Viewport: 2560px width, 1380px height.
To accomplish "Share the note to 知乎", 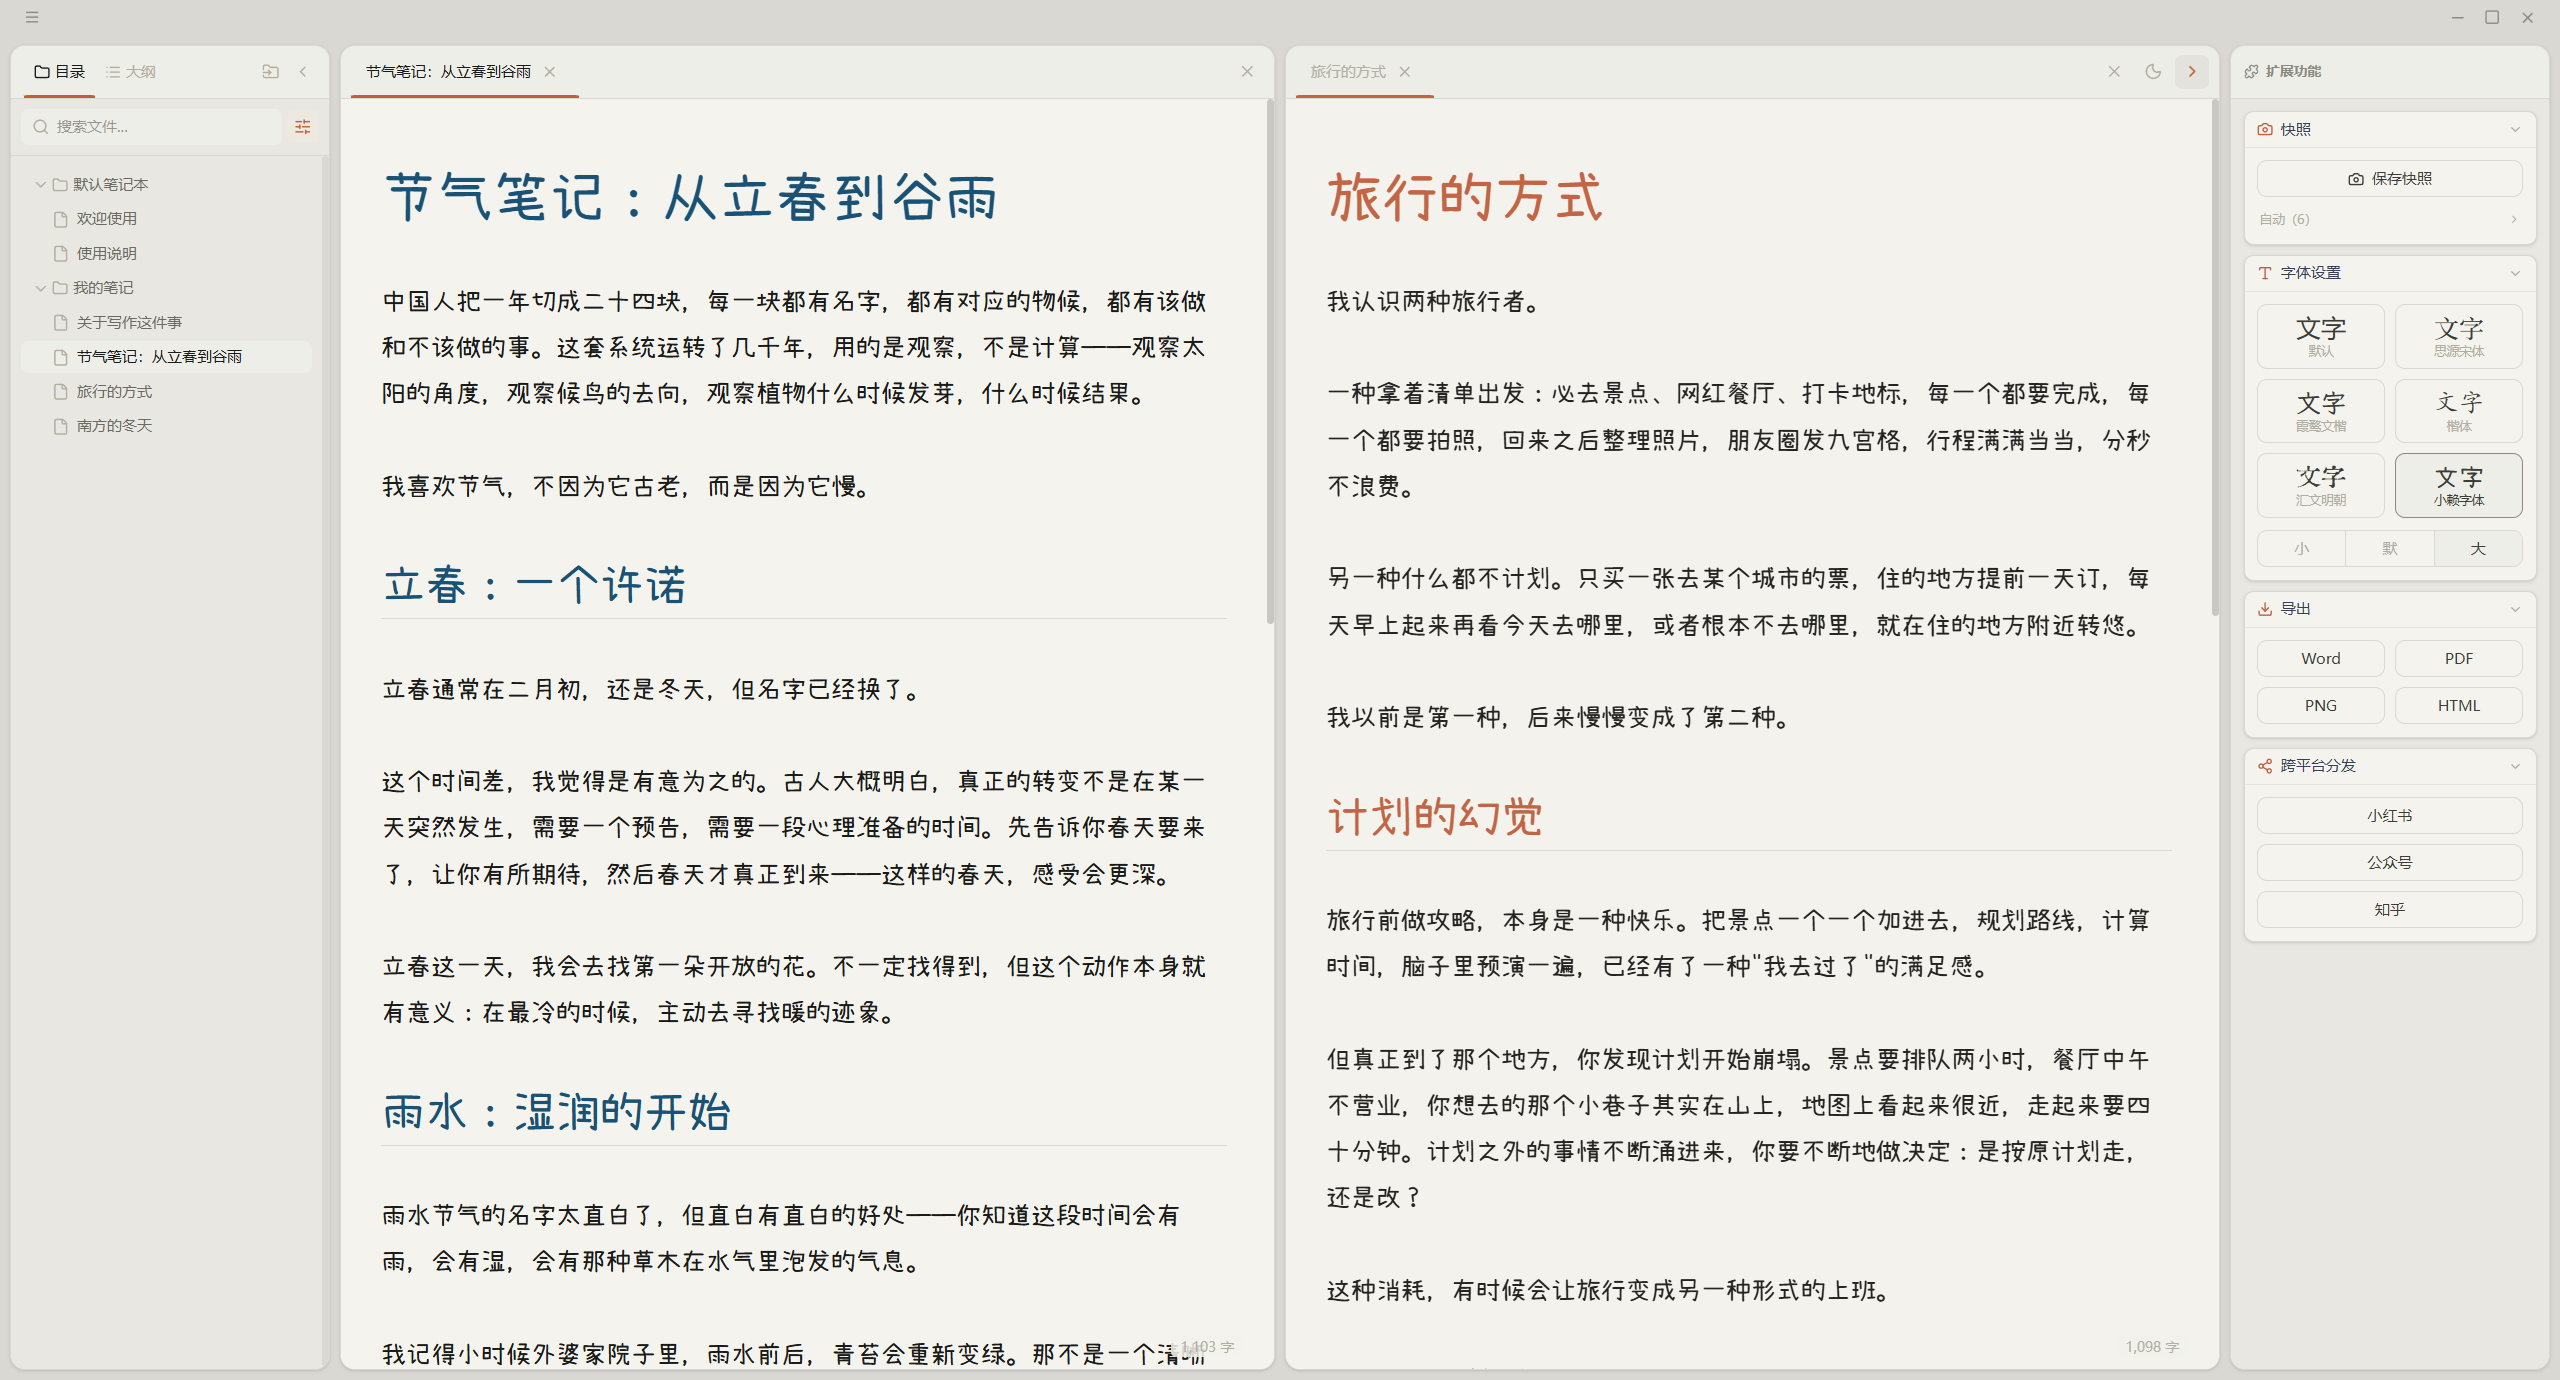I will coord(2388,909).
